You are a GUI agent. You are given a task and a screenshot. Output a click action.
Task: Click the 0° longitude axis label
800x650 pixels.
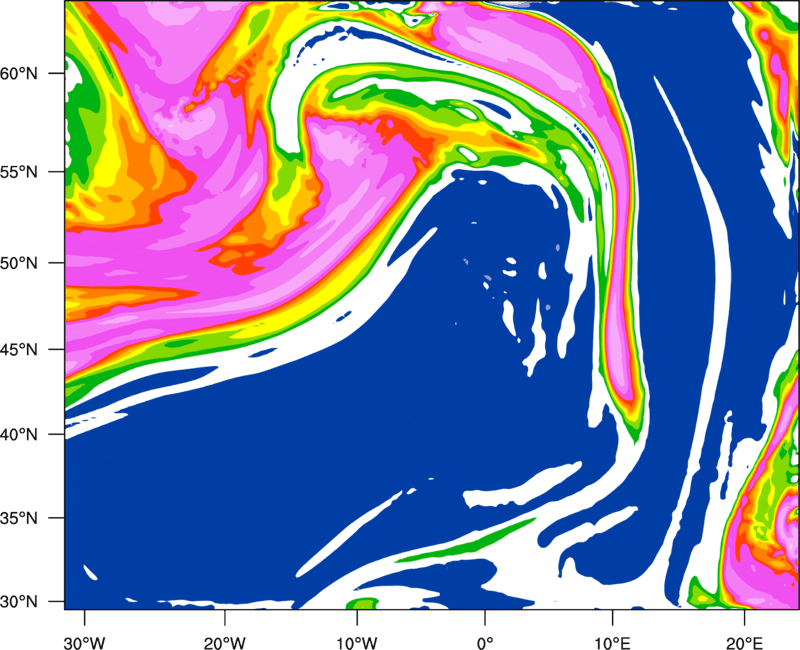coord(484,642)
